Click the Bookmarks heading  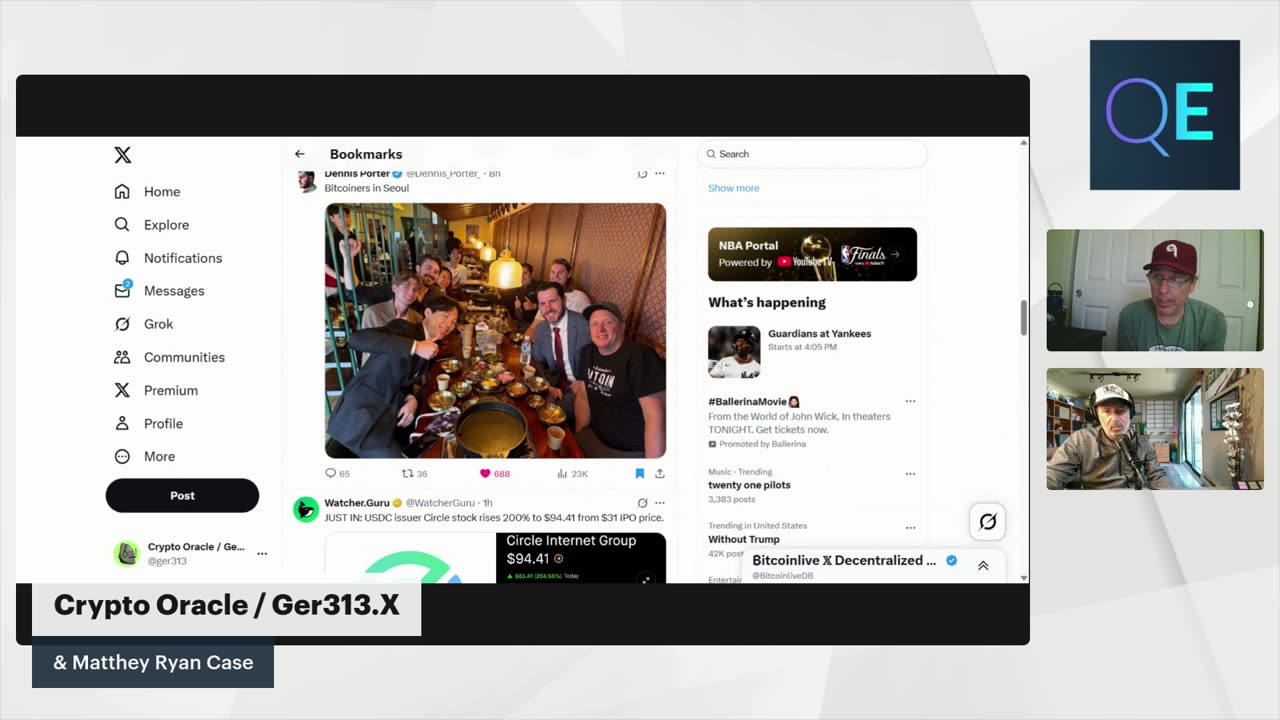(x=366, y=154)
